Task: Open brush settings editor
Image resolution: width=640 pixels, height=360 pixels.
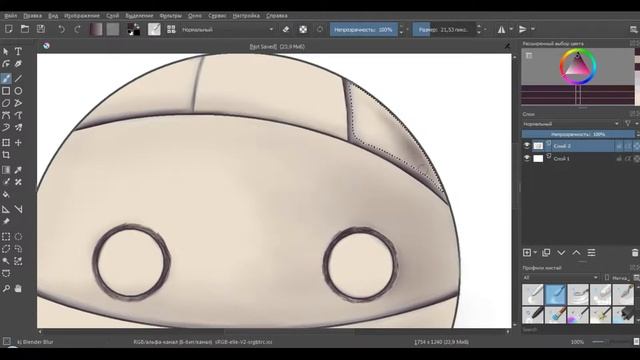Action: [154, 29]
